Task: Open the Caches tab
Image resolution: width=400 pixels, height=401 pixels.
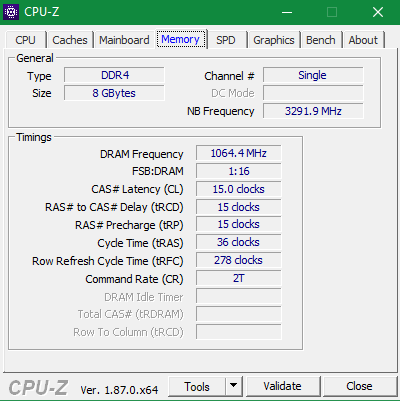Action: 70,40
